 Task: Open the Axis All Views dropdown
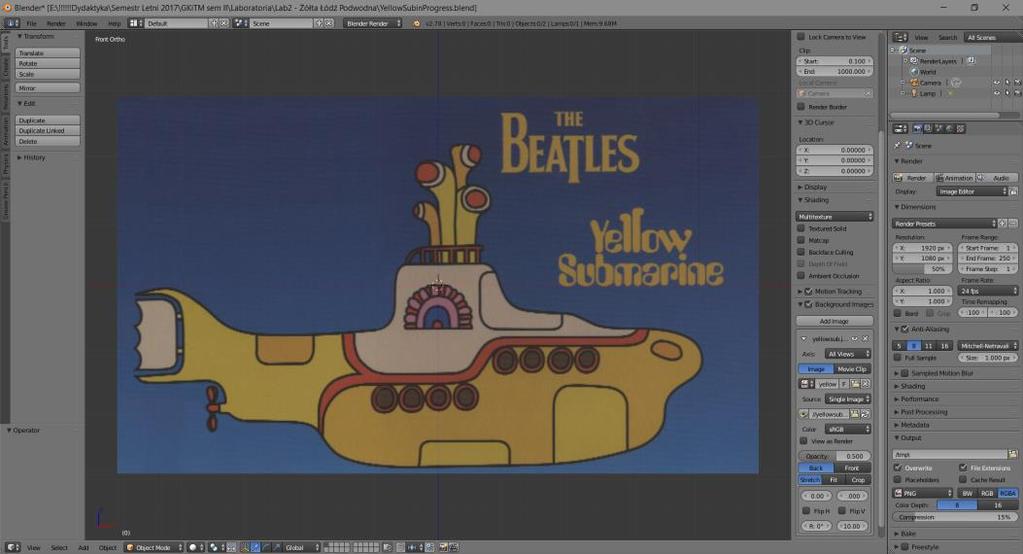(848, 354)
